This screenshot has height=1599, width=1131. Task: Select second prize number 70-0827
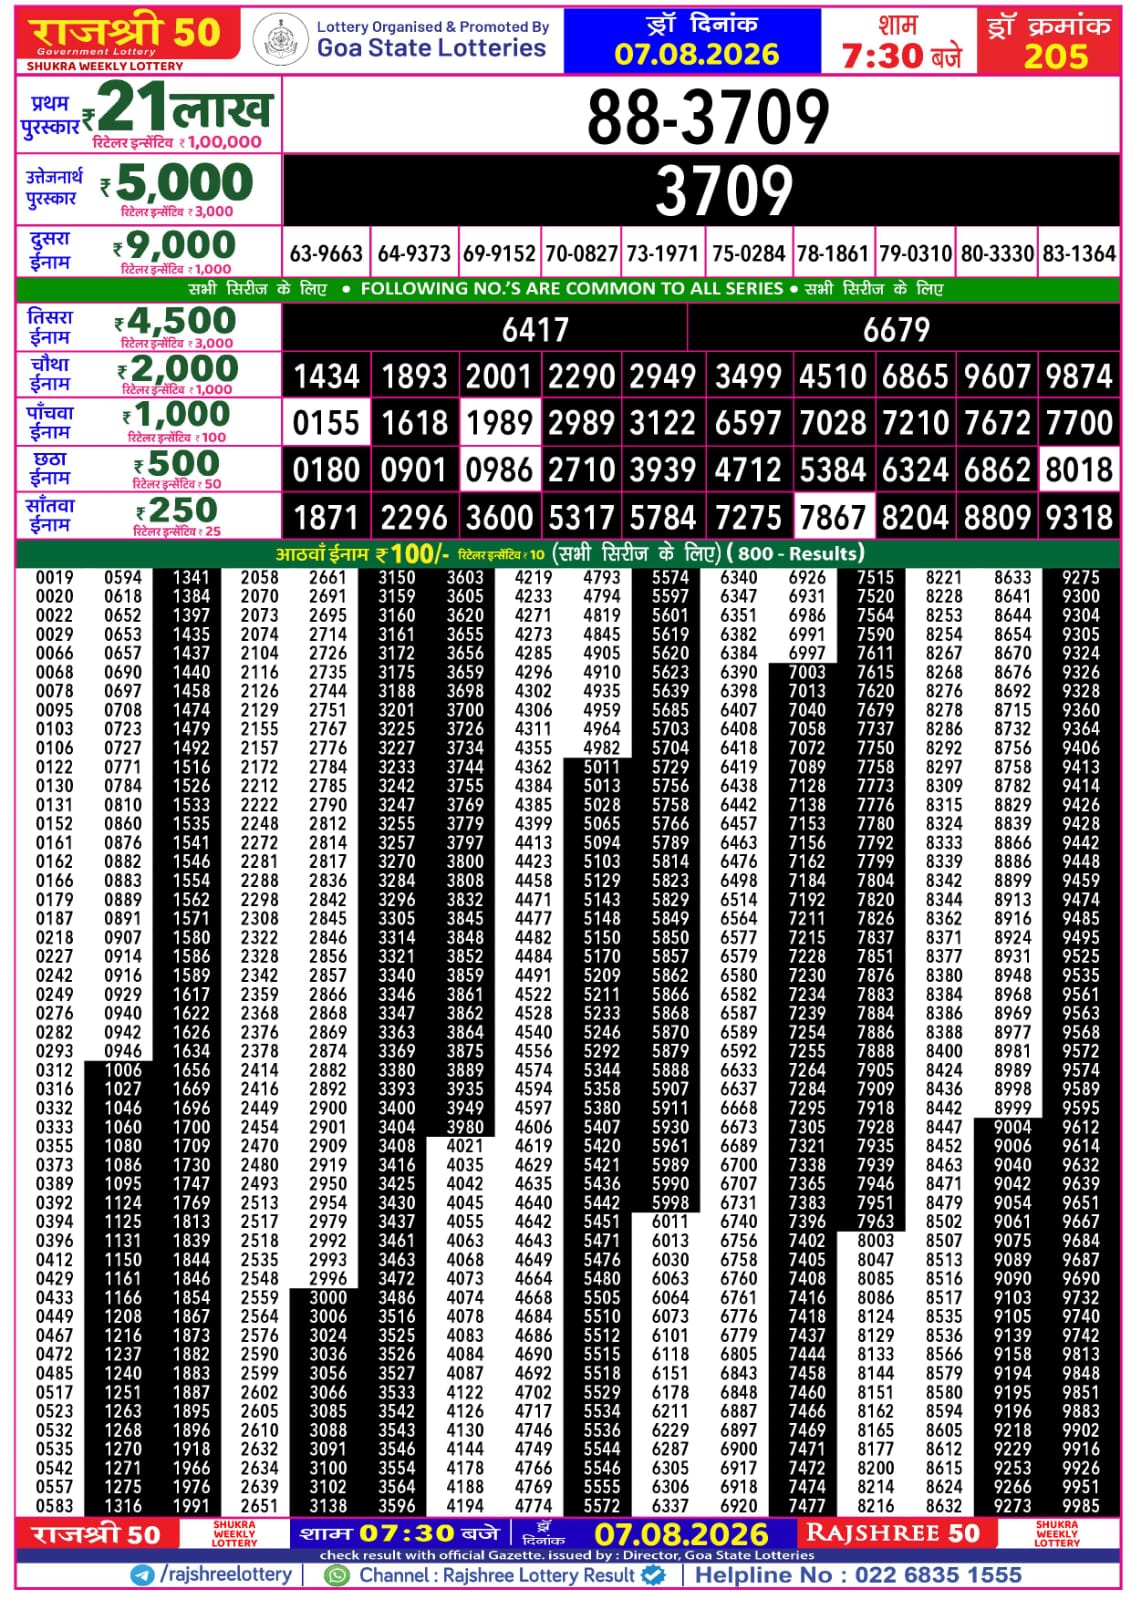[581, 254]
